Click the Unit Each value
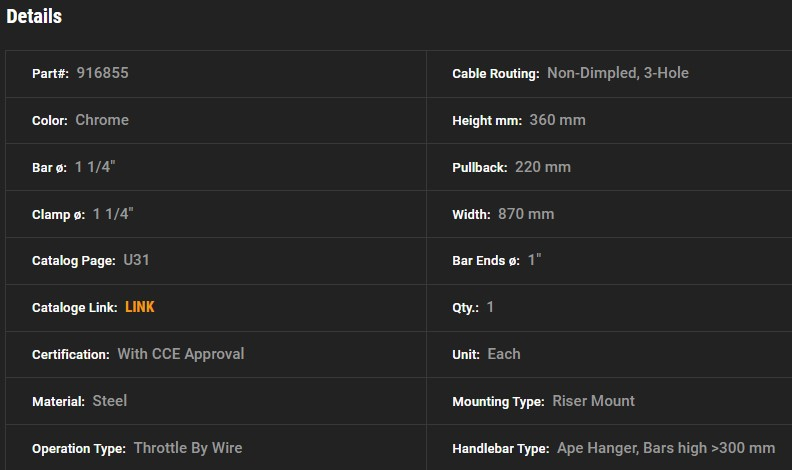This screenshot has height=470, width=792. [x=504, y=354]
